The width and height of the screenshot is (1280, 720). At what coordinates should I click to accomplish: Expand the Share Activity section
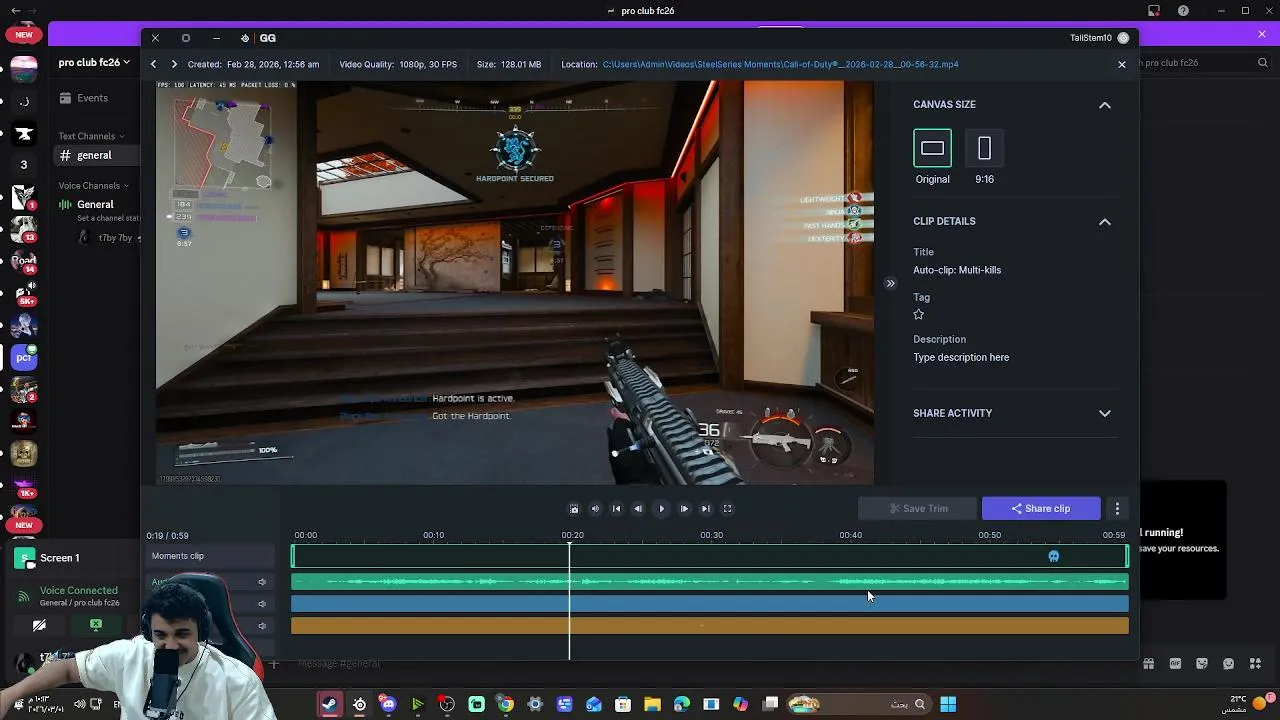tap(1105, 413)
